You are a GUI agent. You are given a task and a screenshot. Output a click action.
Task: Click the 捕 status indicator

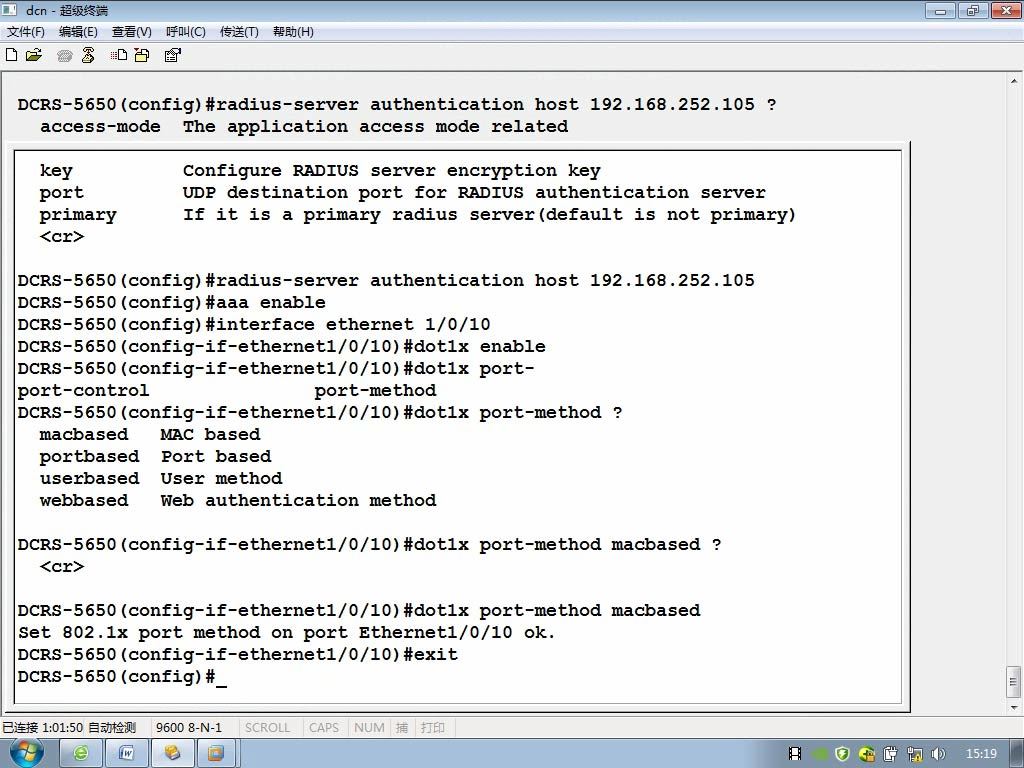pos(402,728)
